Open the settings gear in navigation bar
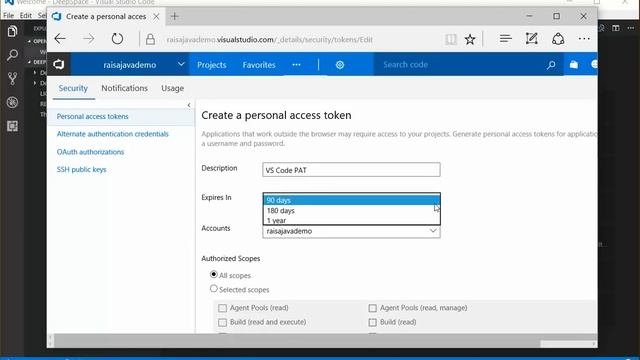Image resolution: width=640 pixels, height=360 pixels. click(340, 64)
